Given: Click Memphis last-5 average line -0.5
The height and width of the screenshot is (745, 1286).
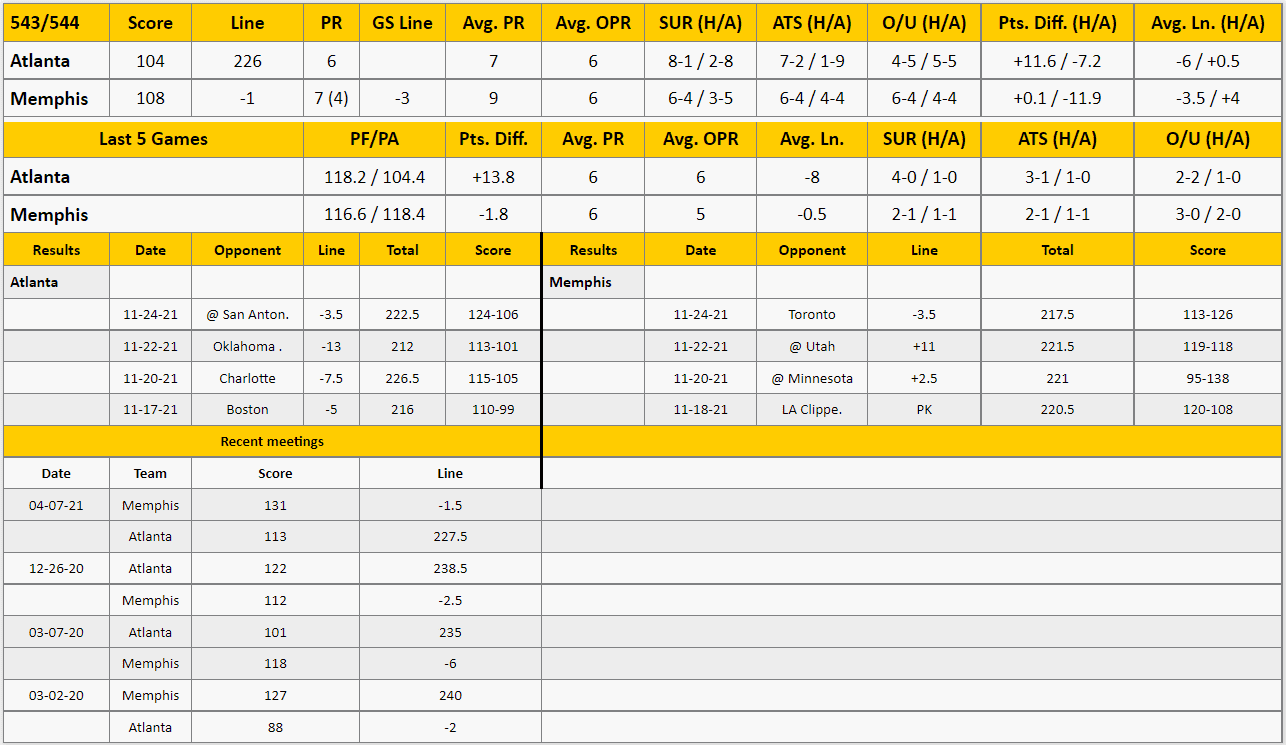Looking at the screenshot, I should point(812,215).
